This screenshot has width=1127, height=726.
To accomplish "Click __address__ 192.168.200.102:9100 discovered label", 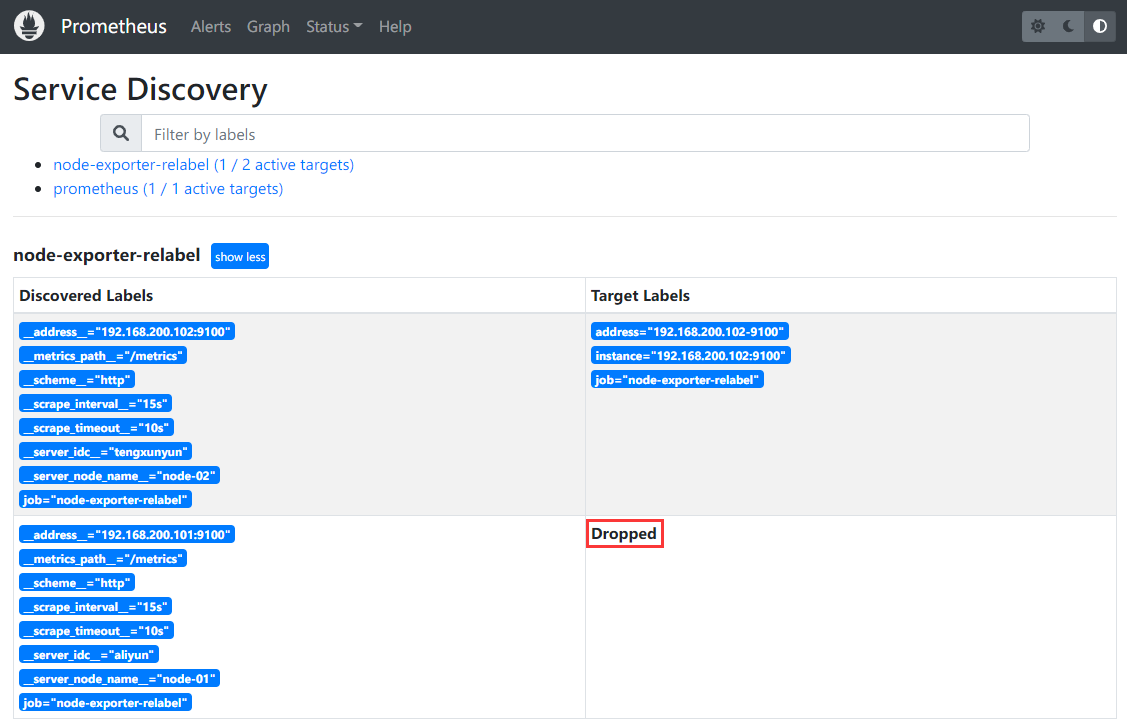I will (x=127, y=331).
